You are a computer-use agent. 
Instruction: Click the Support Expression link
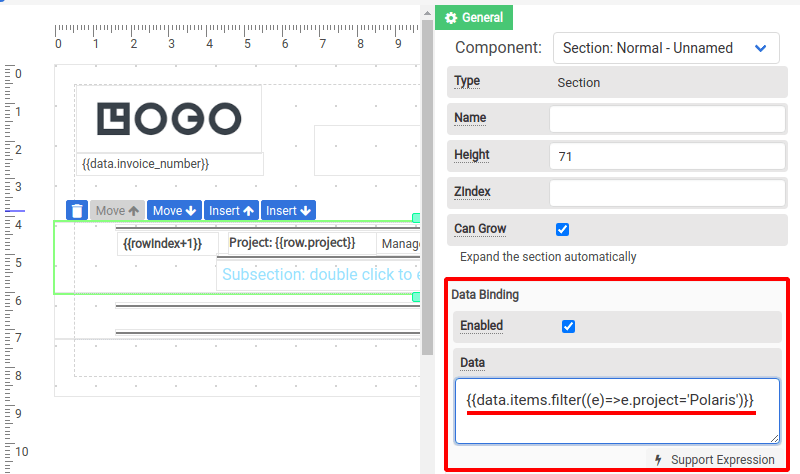(715, 460)
